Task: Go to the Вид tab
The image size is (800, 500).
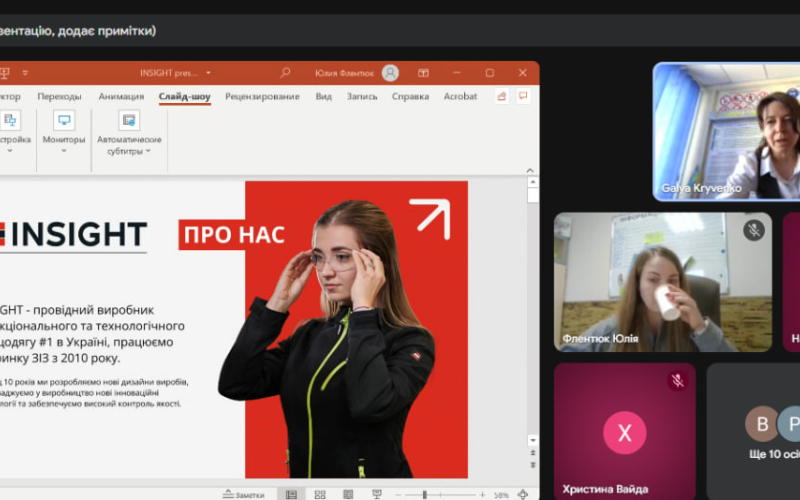Action: click(323, 96)
